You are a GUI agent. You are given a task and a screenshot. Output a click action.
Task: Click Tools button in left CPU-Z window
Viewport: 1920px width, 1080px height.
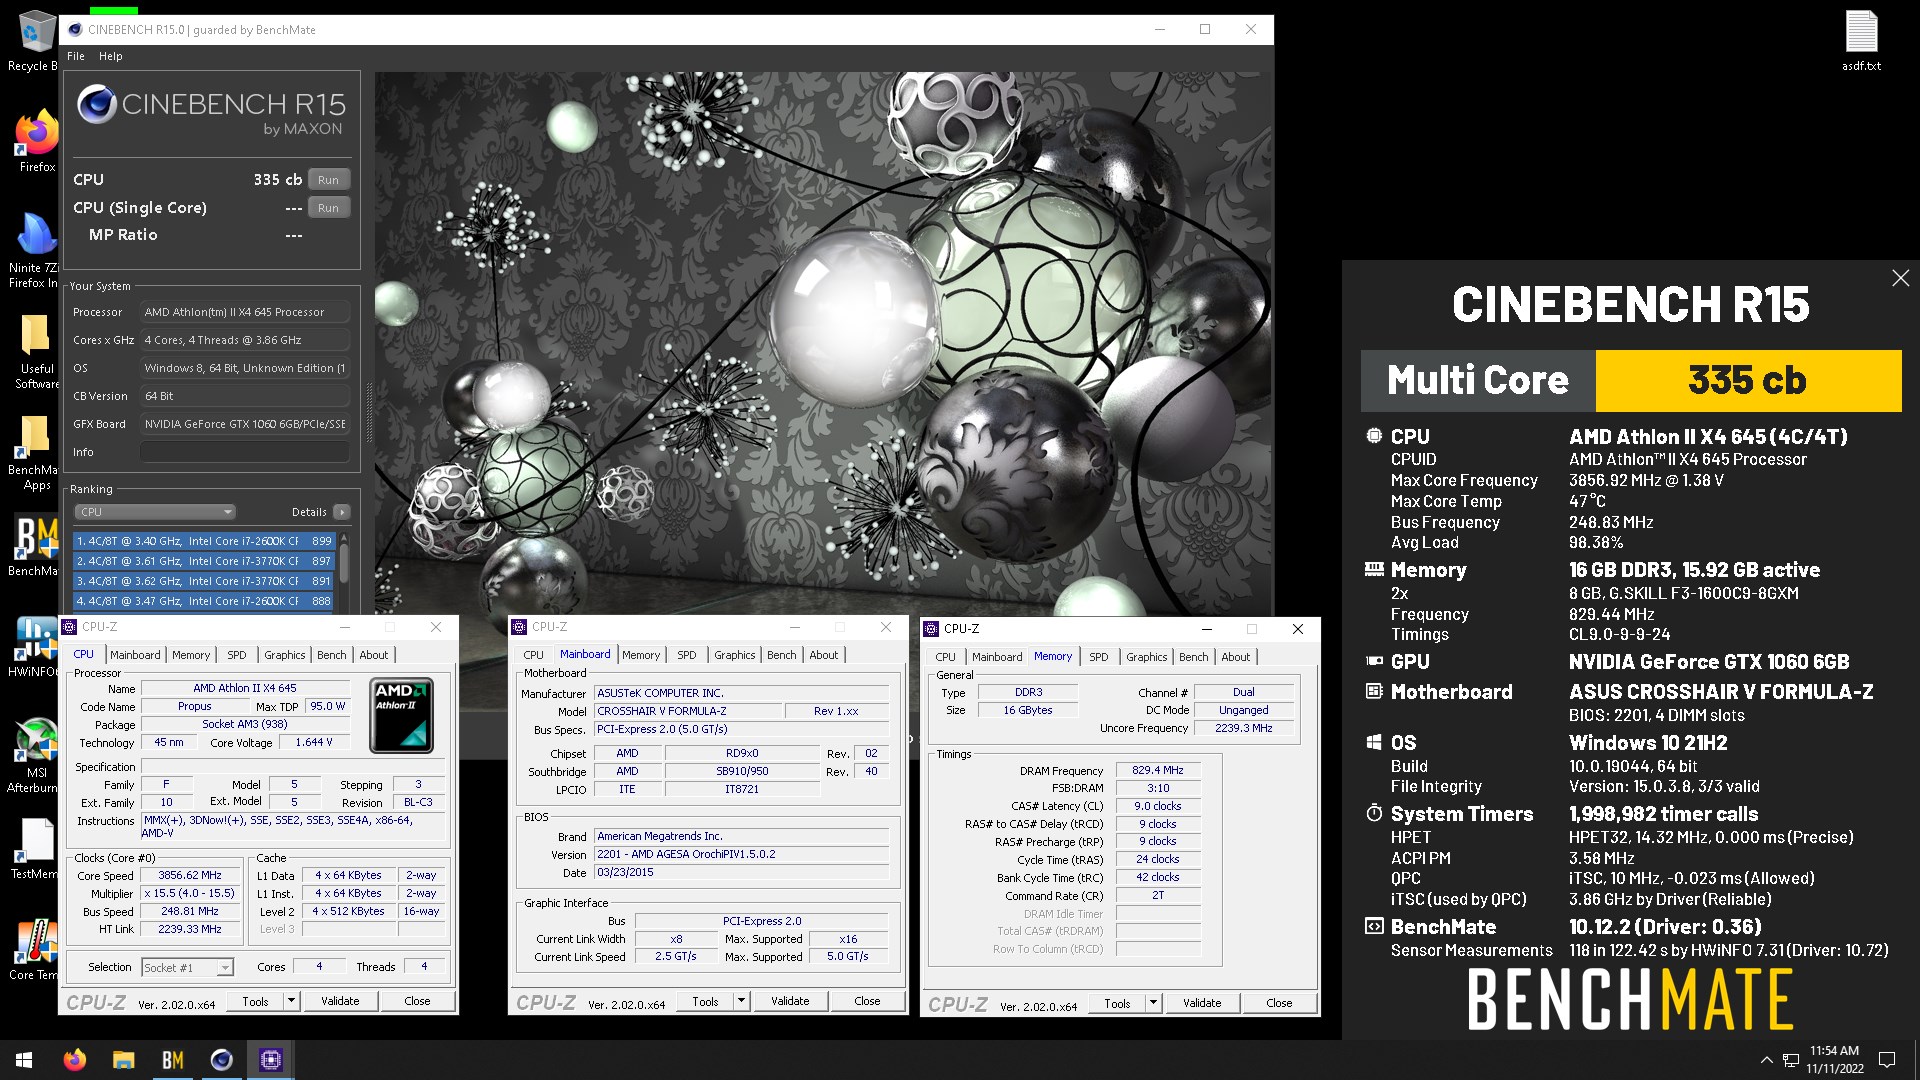[x=255, y=1001]
